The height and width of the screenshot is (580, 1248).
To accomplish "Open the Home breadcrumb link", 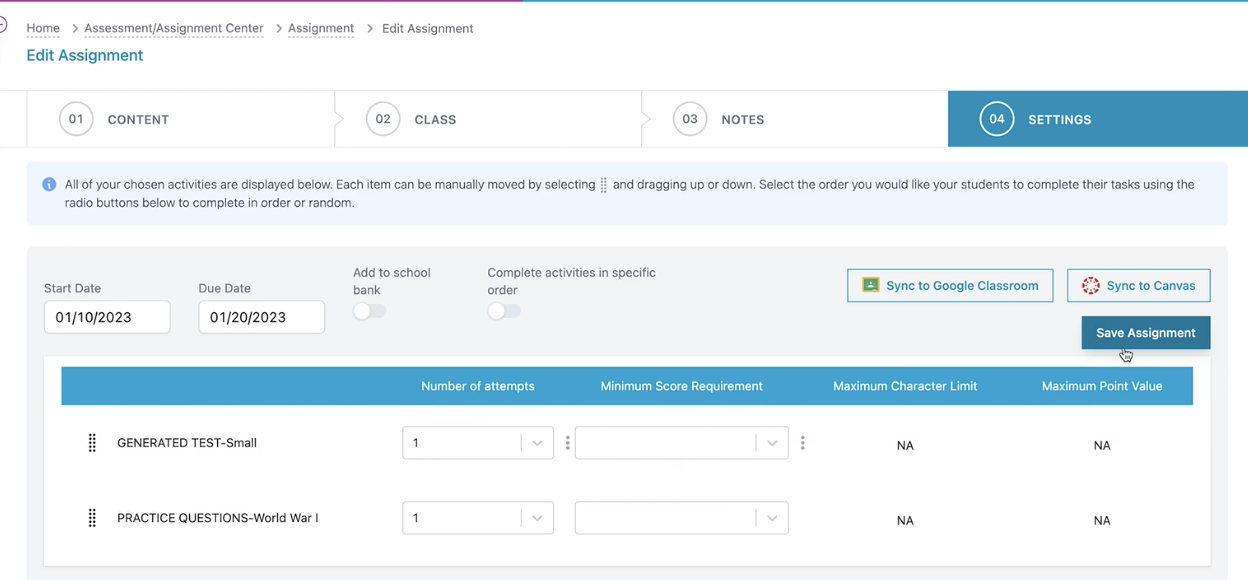I will coord(43,28).
